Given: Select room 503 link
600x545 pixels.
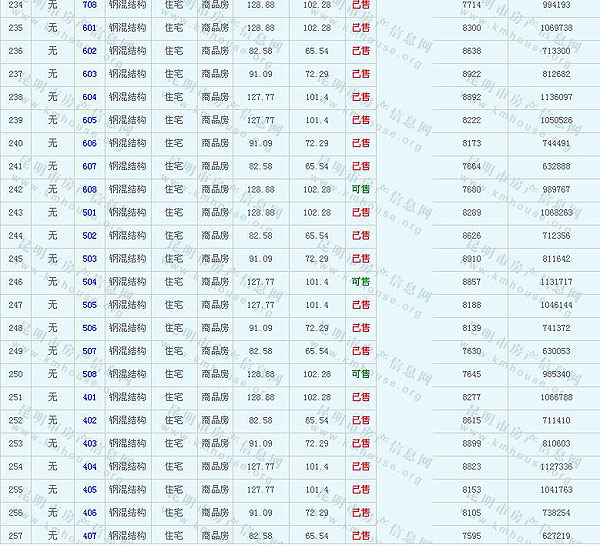Looking at the screenshot, I should tap(90, 259).
